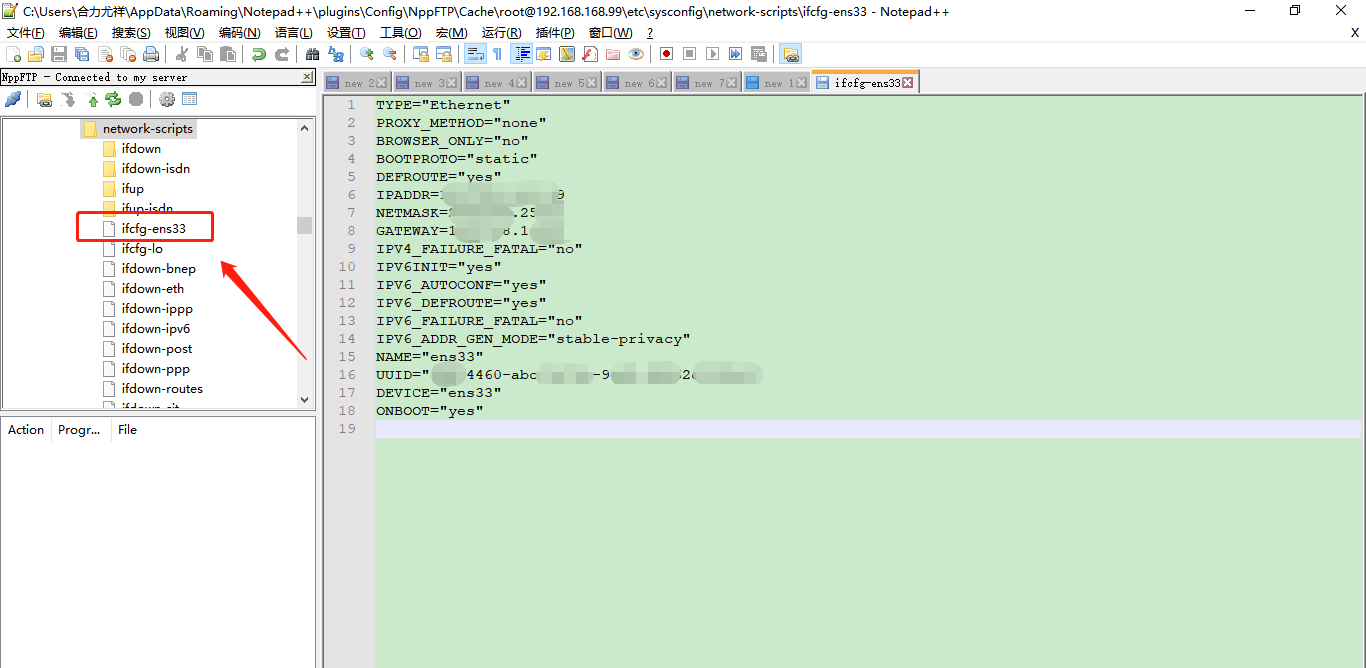Open Find with binoculars icon
This screenshot has height=668, width=1366.
tap(312, 54)
